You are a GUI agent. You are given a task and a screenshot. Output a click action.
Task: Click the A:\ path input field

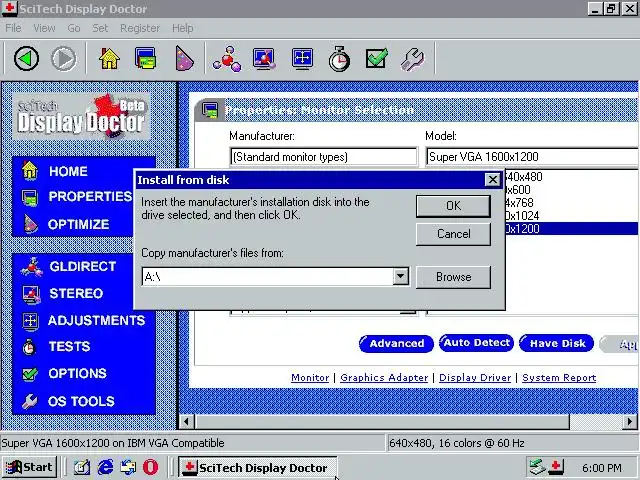click(x=267, y=277)
